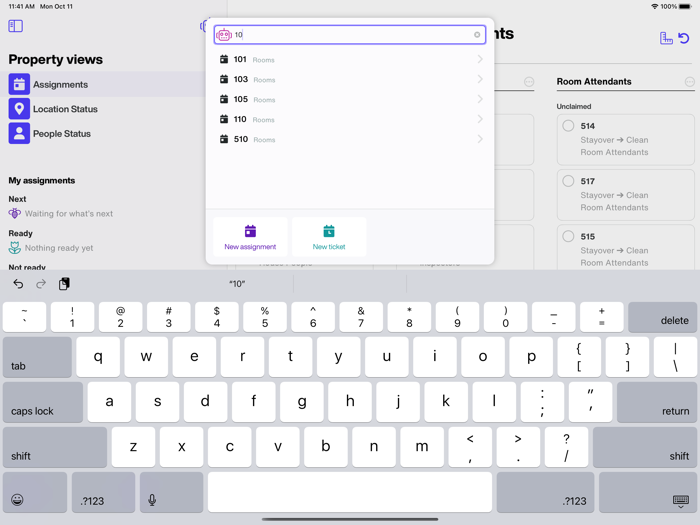This screenshot has height=525, width=700.
Task: Click "Waiting for what's next" text
Action: [69, 214]
